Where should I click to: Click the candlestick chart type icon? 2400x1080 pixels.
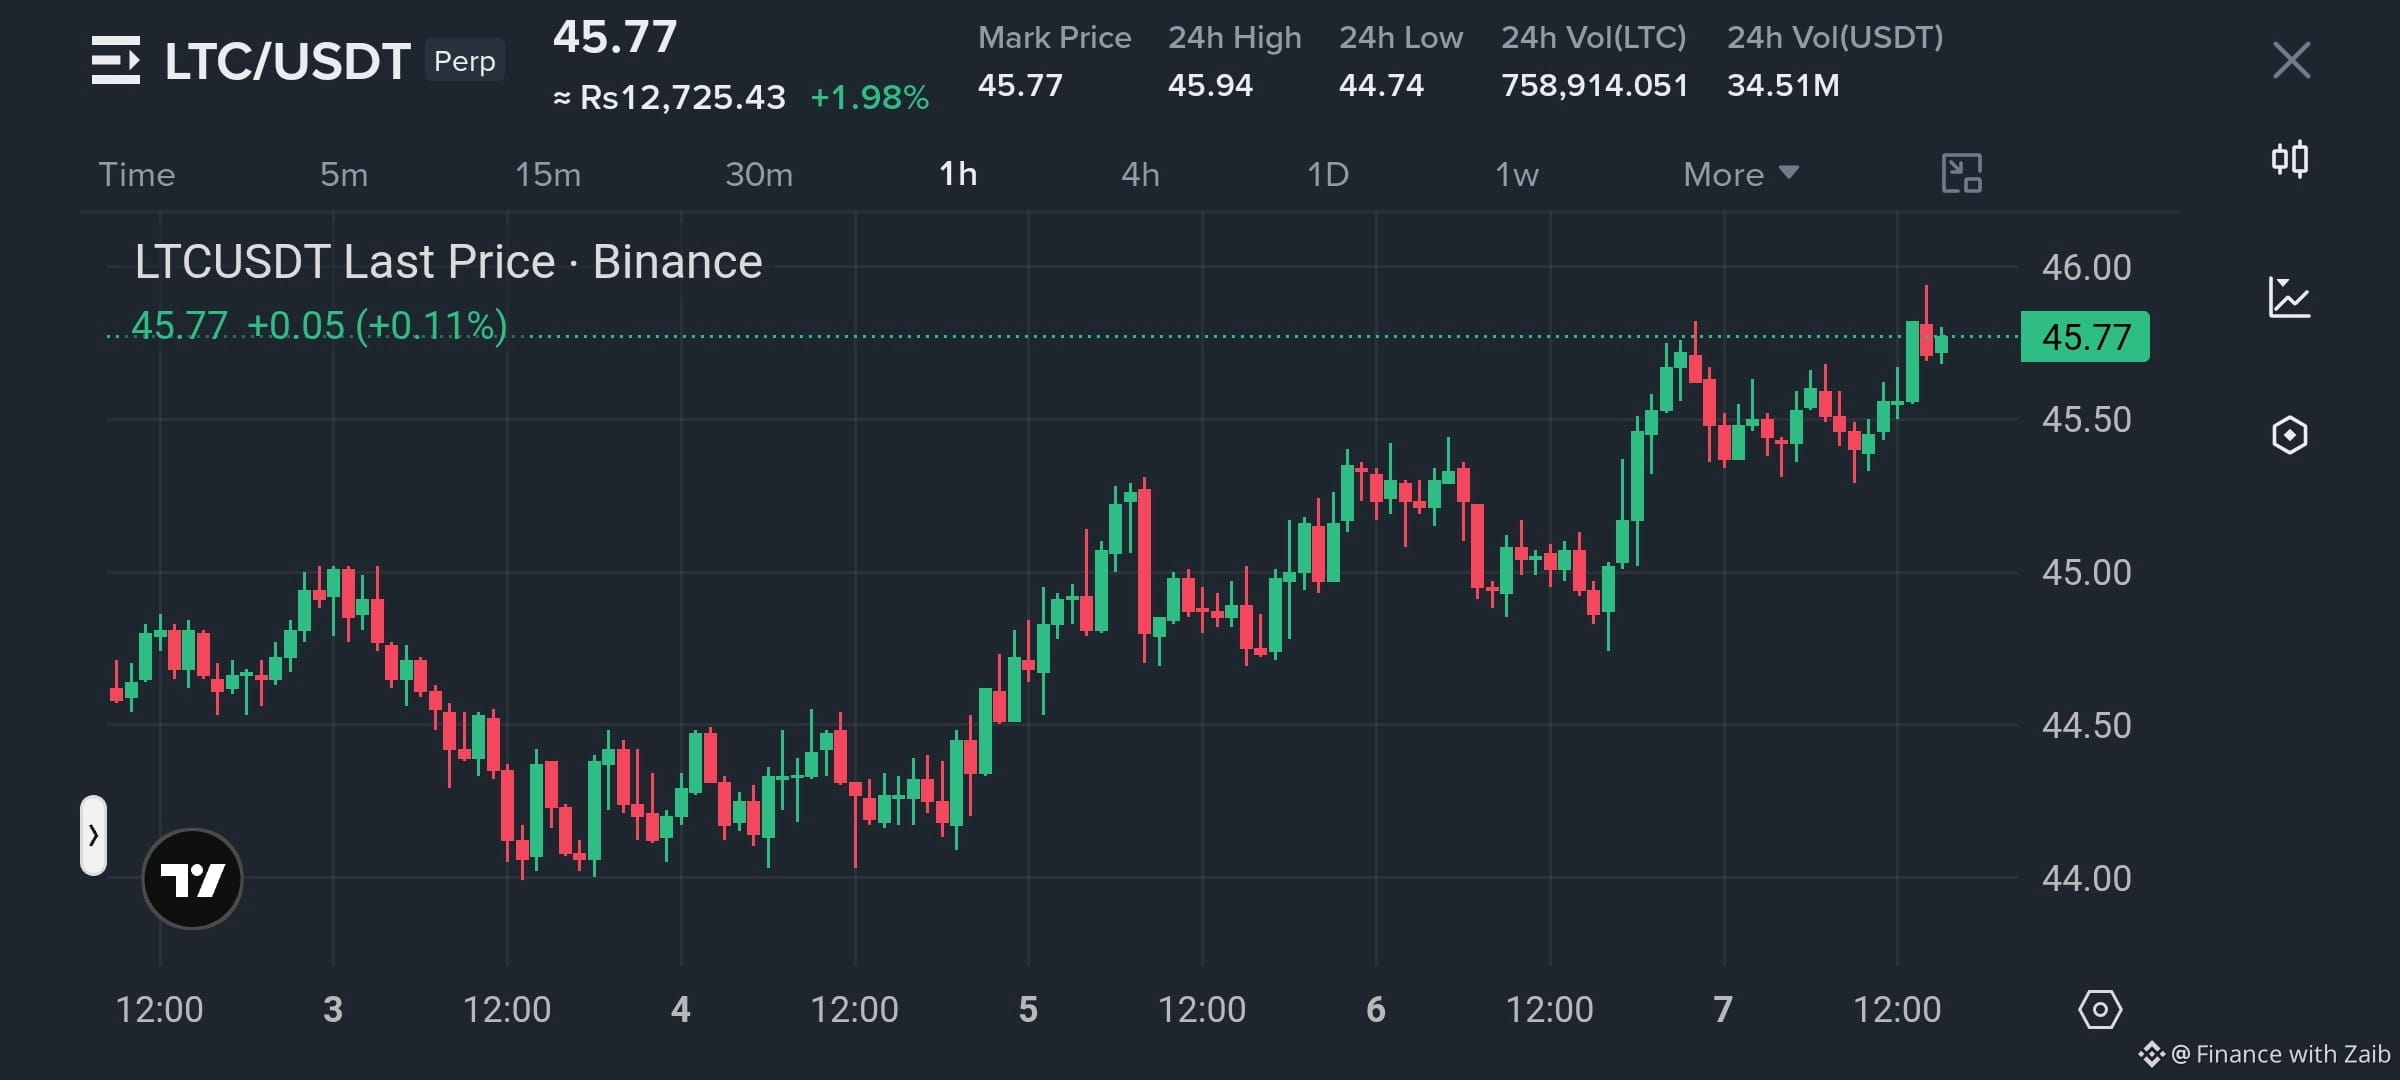(x=2290, y=159)
